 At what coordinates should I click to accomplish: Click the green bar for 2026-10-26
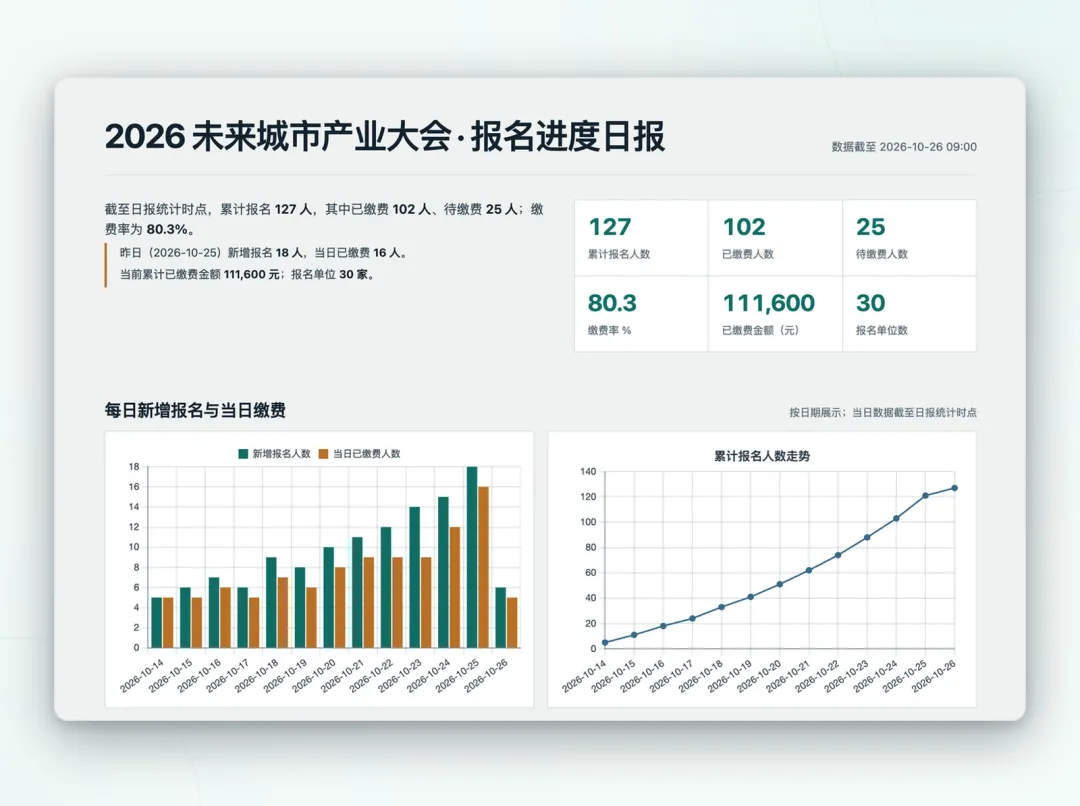click(501, 618)
